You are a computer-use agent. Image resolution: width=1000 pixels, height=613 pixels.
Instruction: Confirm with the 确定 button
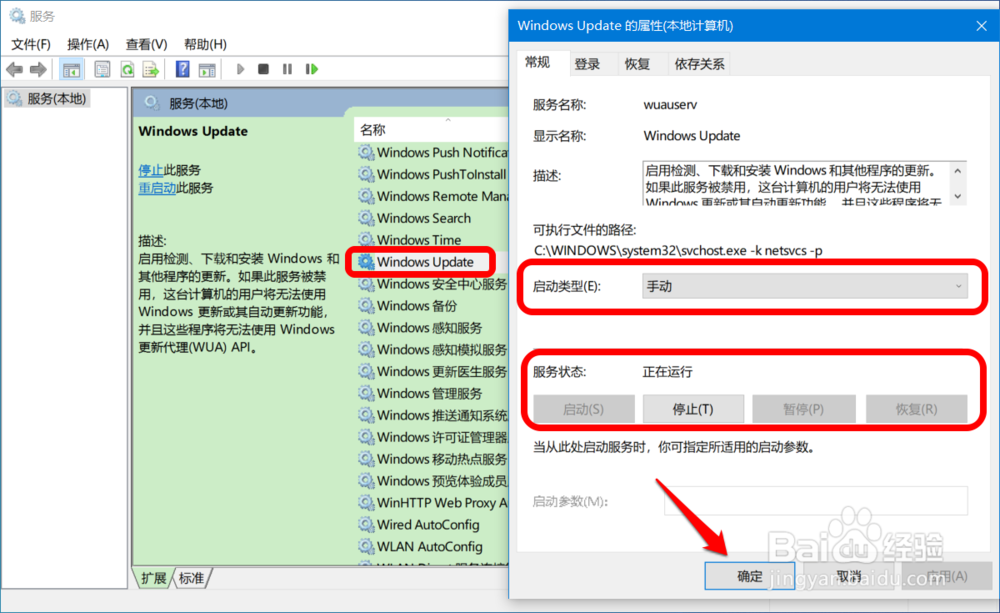click(750, 576)
